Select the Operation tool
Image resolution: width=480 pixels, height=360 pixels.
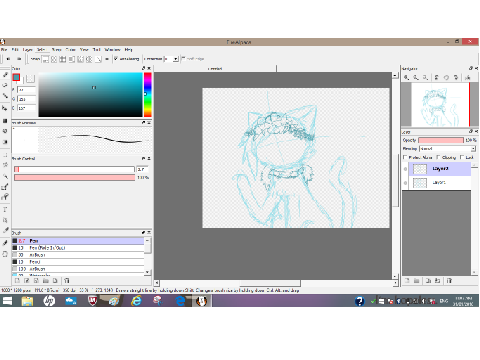5,220
